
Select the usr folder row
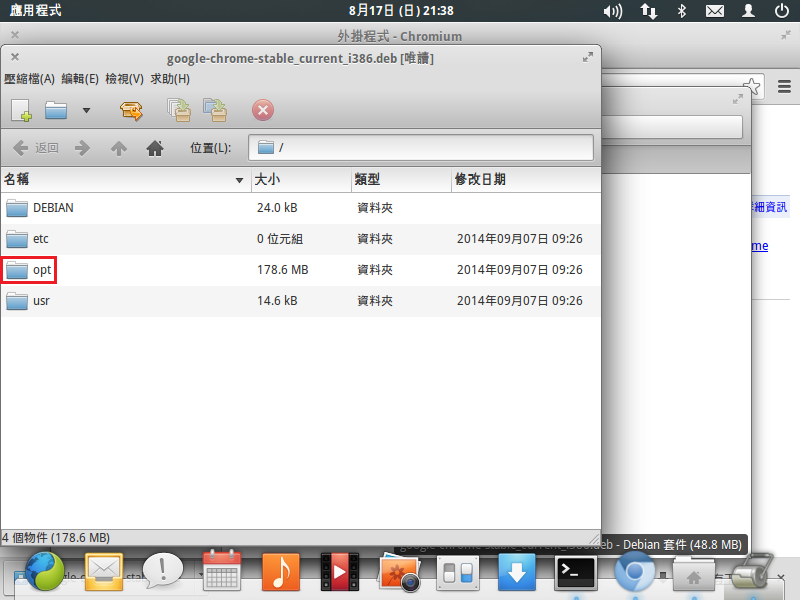(301, 301)
